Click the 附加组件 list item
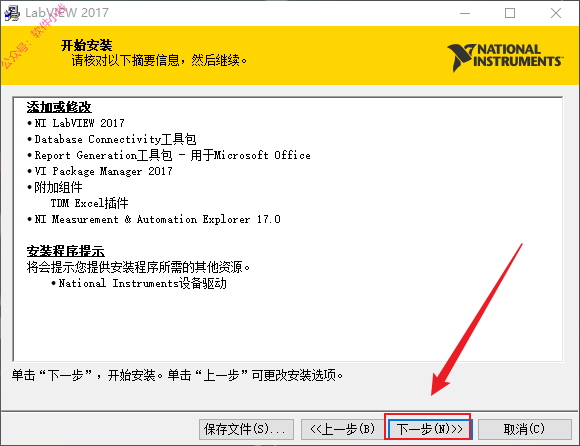 tap(55, 187)
